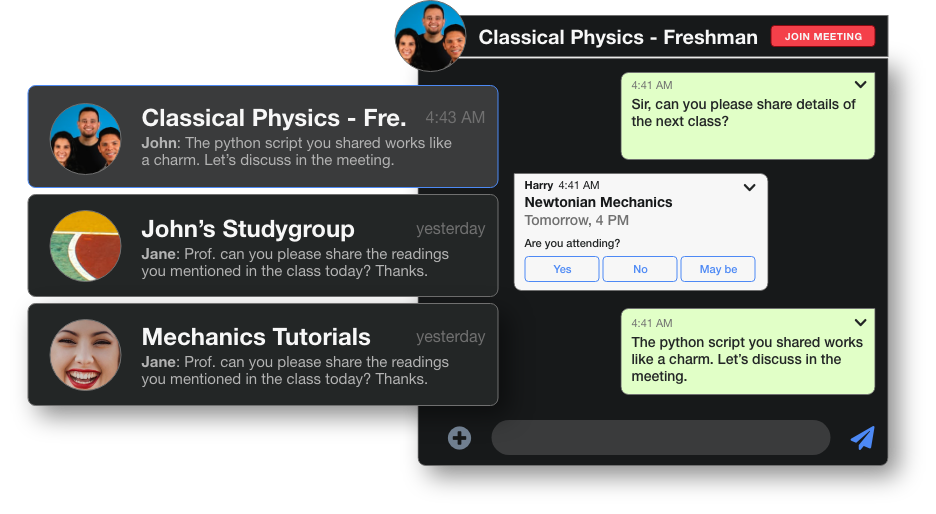This screenshot has height=514, width=936.
Task: Expand options on 'share details' message
Action: click(860, 85)
